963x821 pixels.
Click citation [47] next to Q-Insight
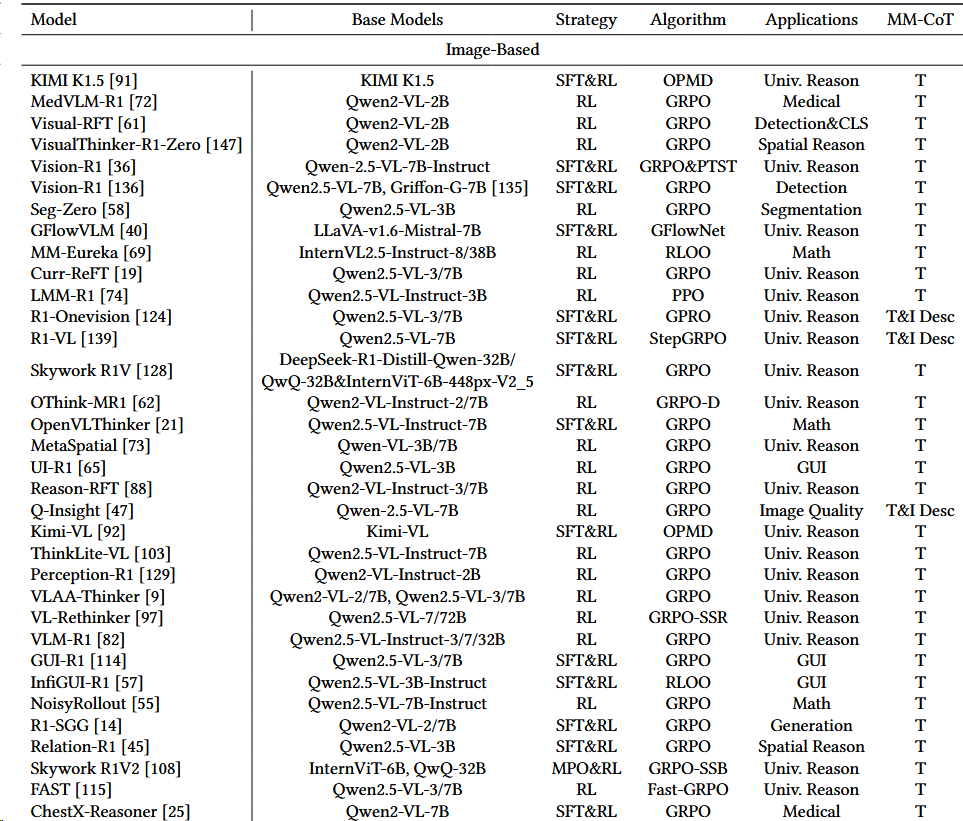click(x=118, y=511)
